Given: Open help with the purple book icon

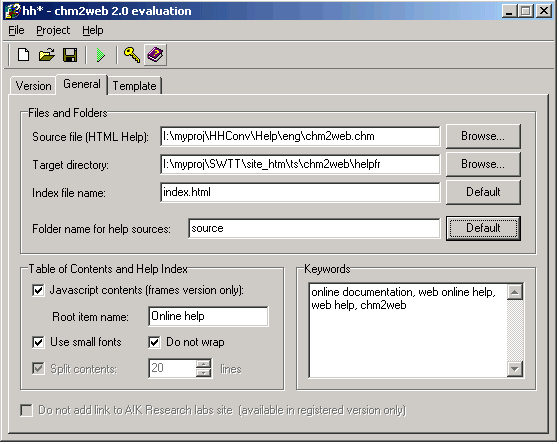Looking at the screenshot, I should [155, 55].
